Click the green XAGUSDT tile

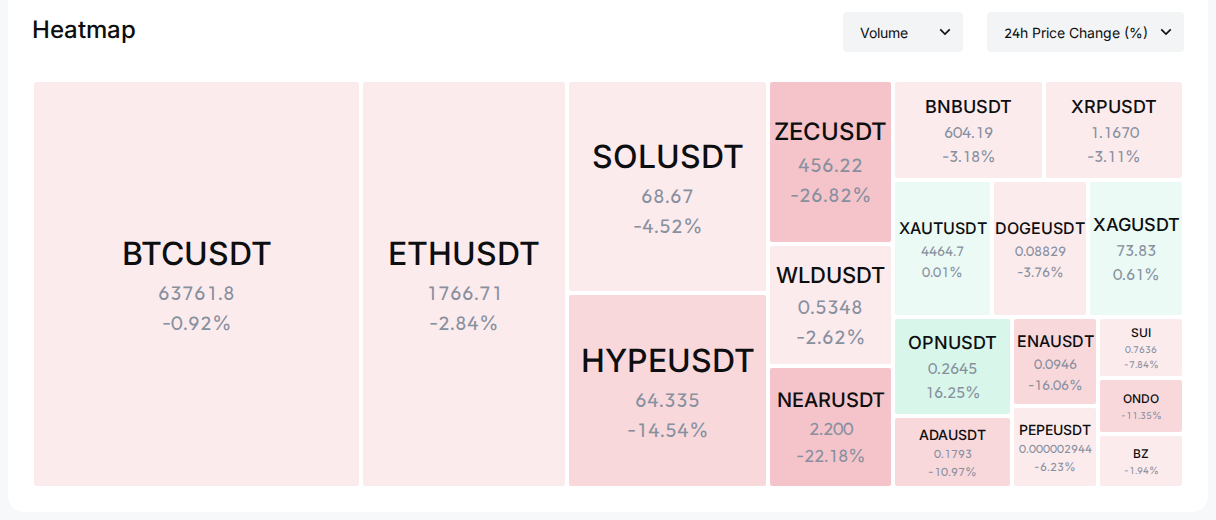[x=1136, y=249]
